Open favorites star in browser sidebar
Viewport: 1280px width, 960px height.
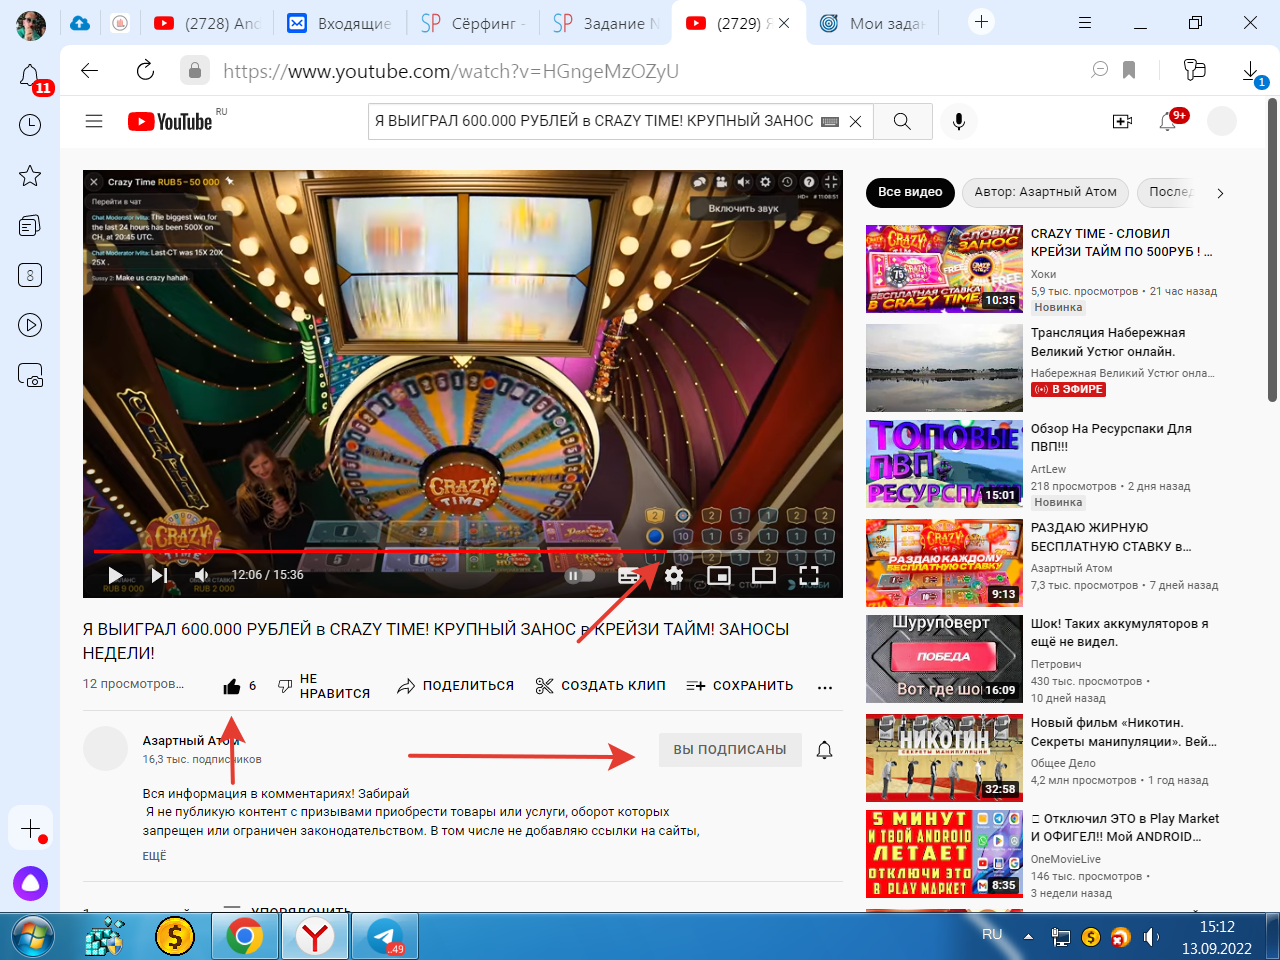[x=30, y=176]
